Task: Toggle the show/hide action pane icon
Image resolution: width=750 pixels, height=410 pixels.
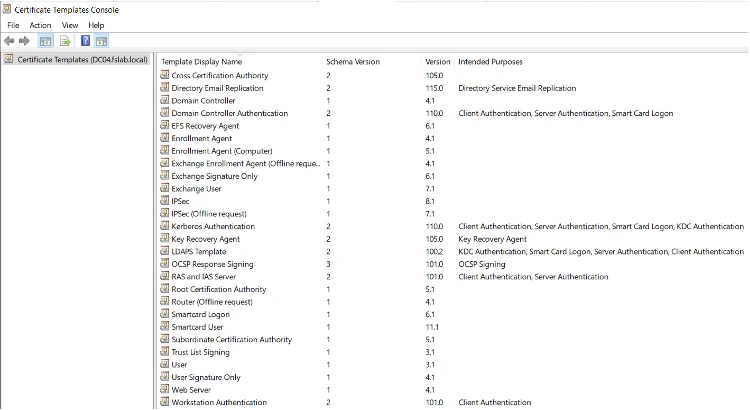Action: (x=101, y=41)
